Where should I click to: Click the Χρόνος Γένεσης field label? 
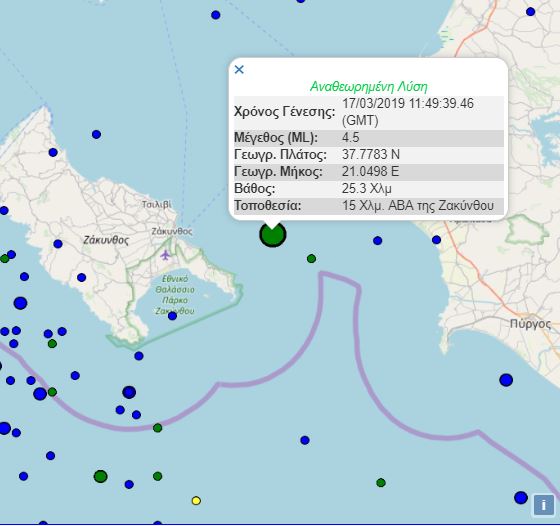click(x=285, y=112)
